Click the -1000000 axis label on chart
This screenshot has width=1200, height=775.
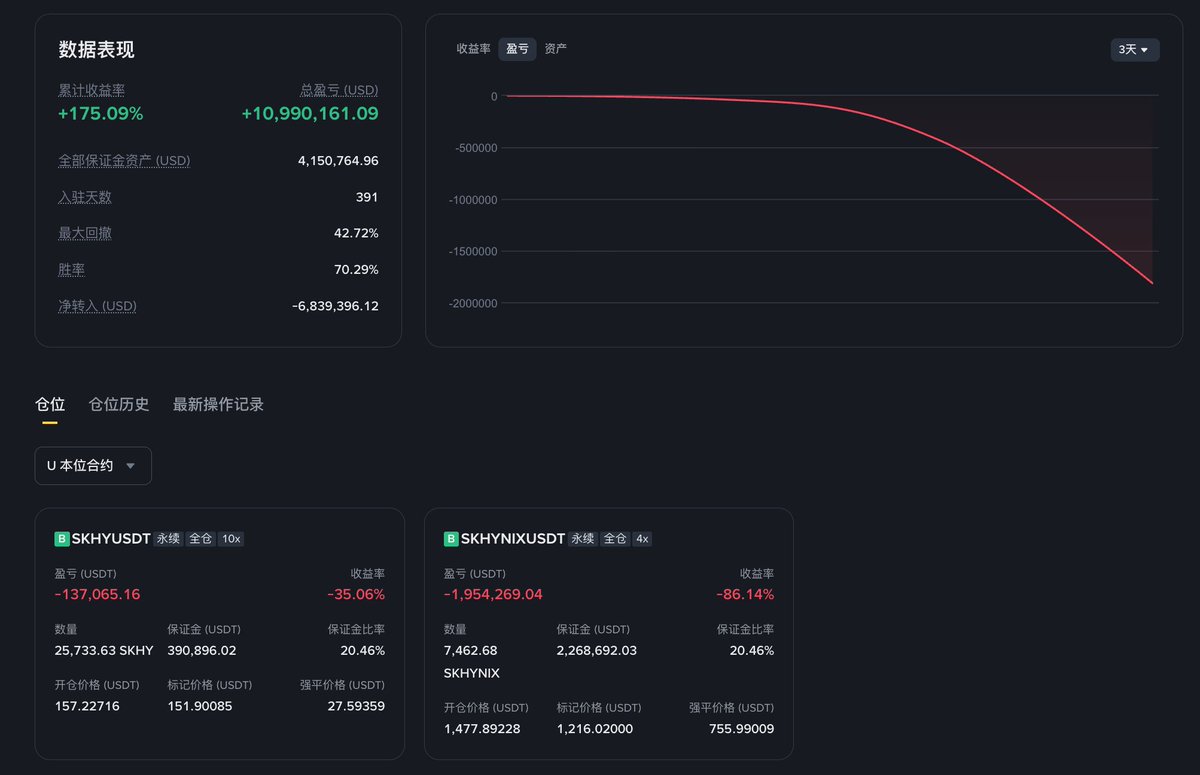[x=474, y=200]
